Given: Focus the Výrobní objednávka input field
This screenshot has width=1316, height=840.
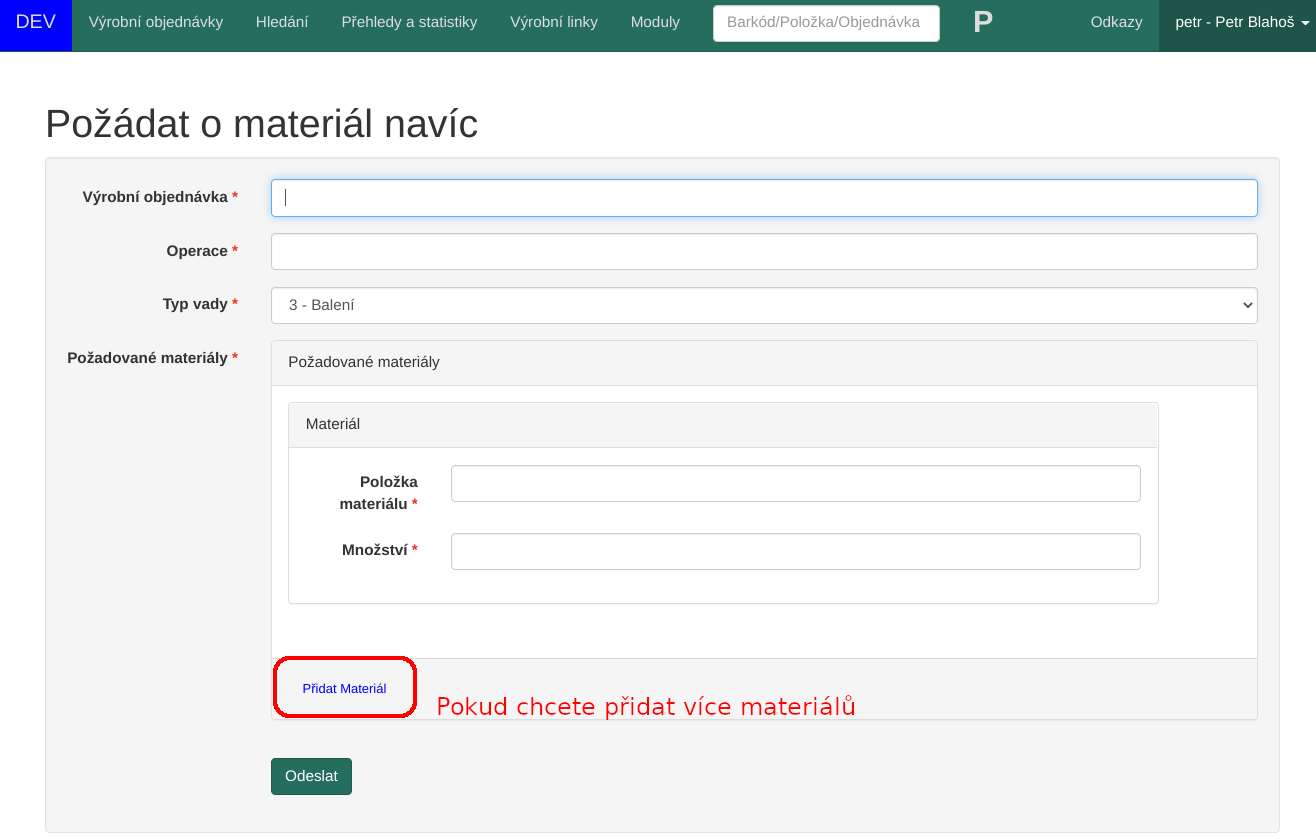Looking at the screenshot, I should point(764,198).
